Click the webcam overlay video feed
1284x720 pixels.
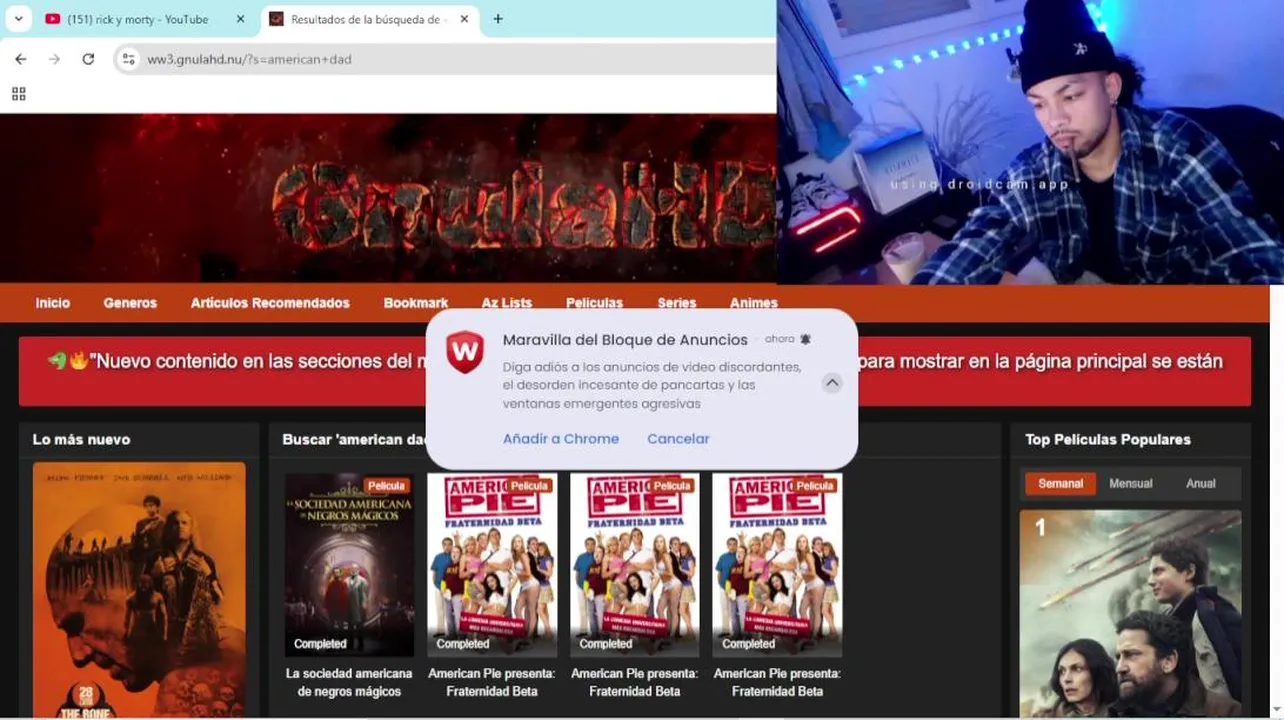[1030, 142]
